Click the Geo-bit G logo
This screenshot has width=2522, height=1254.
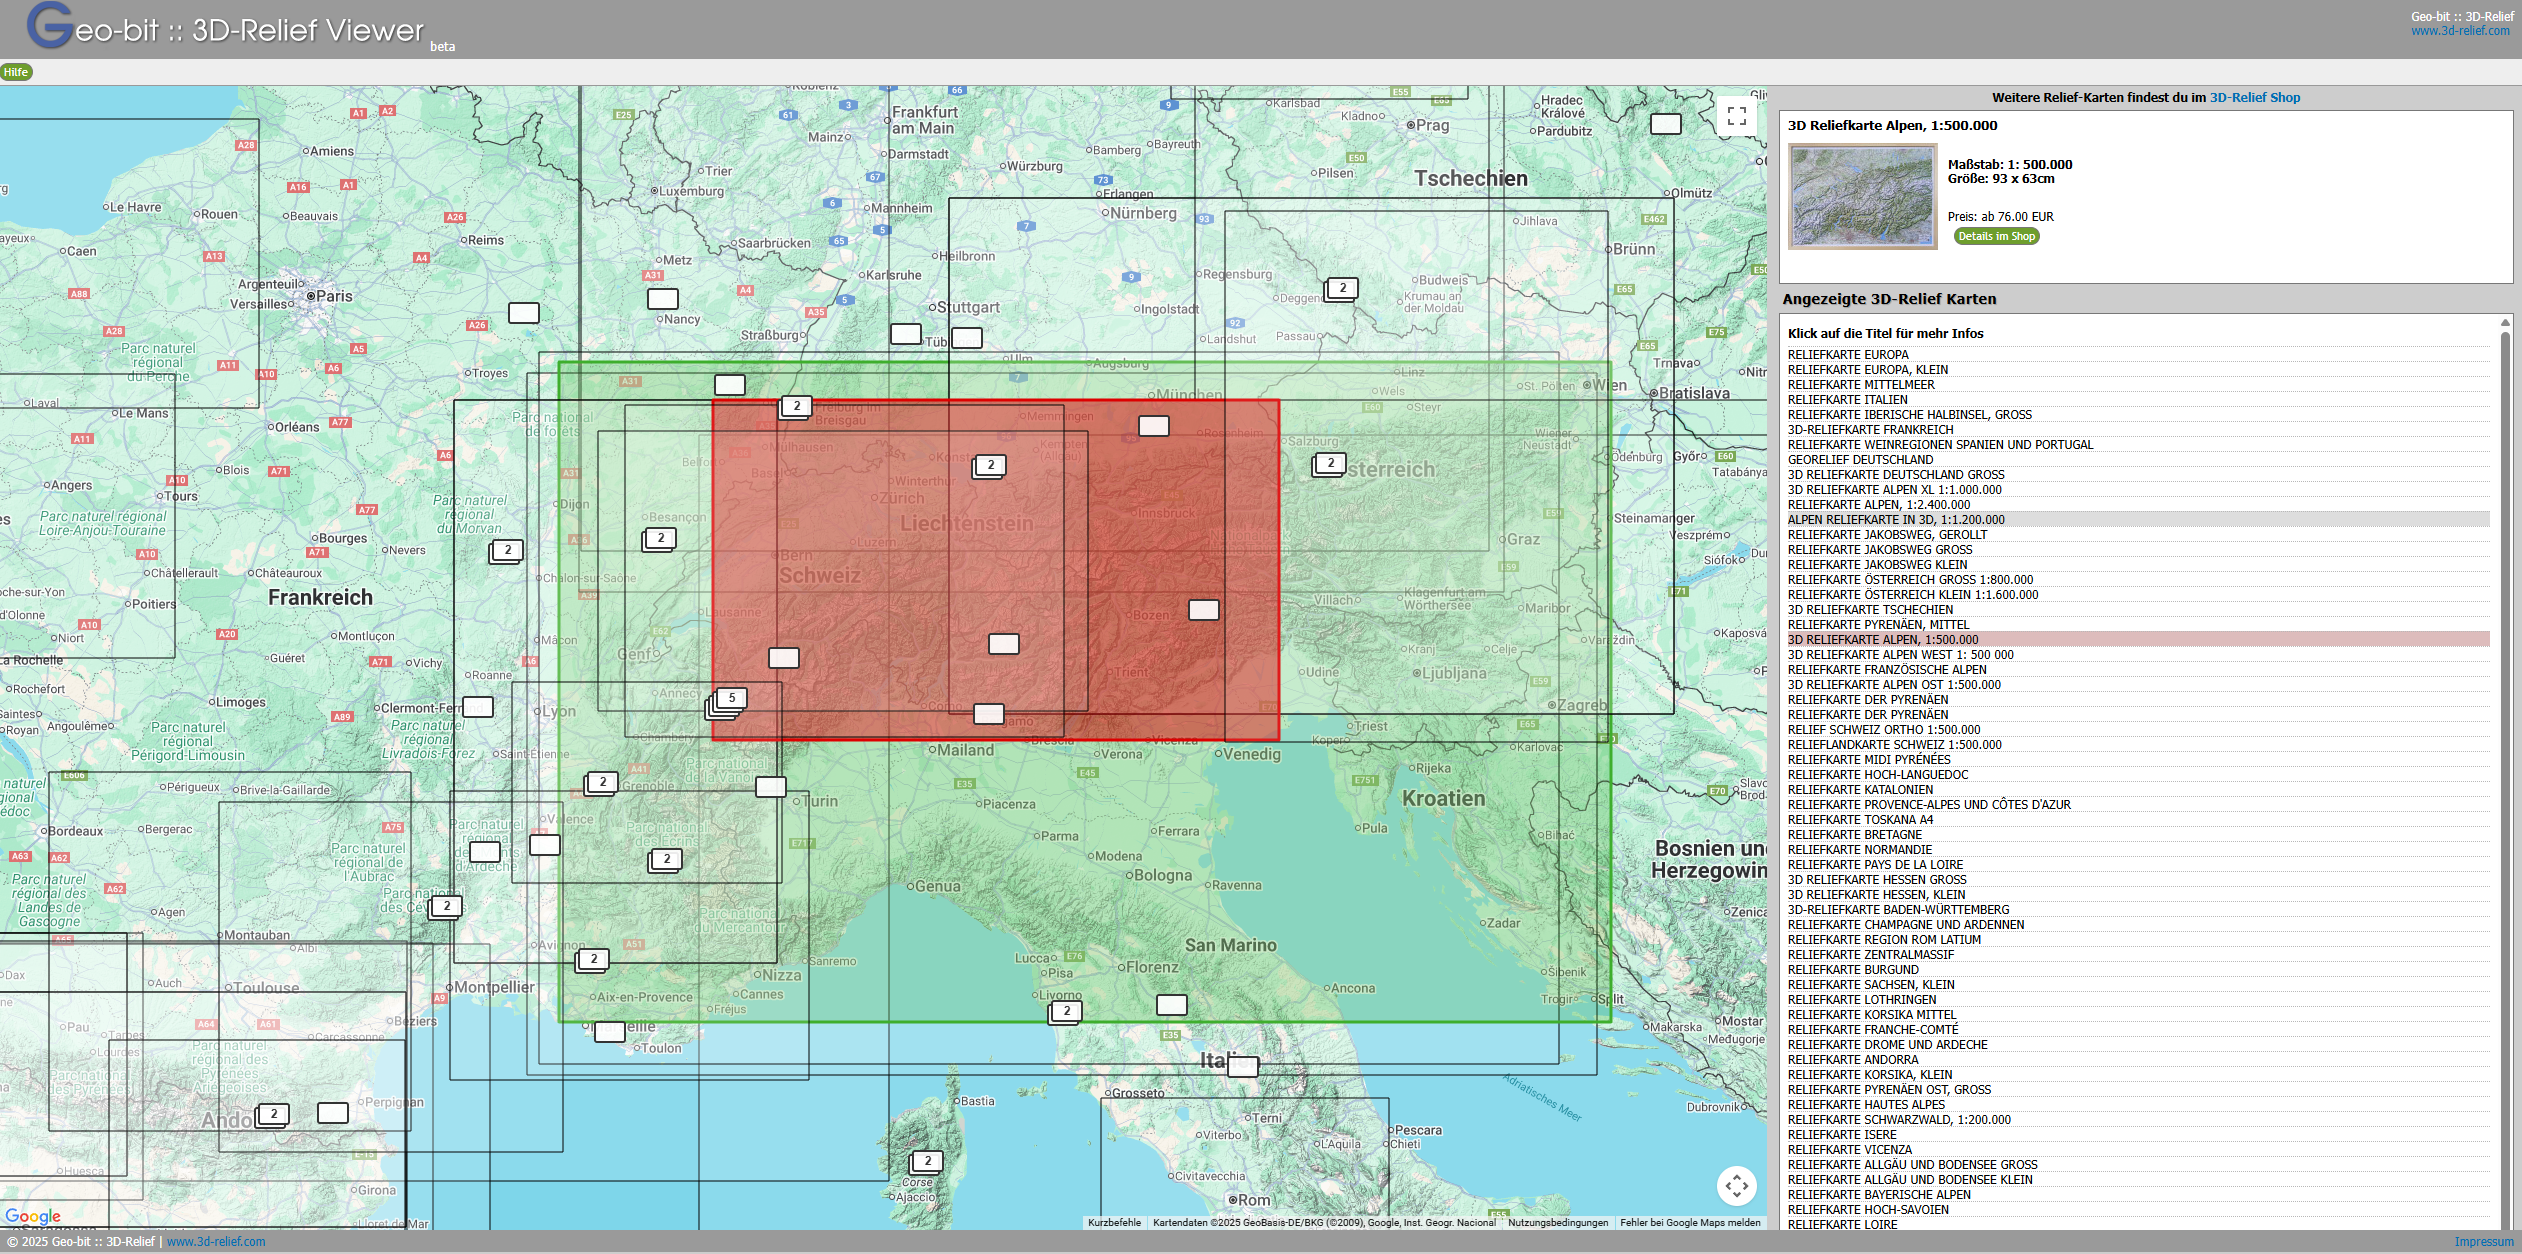[50, 26]
